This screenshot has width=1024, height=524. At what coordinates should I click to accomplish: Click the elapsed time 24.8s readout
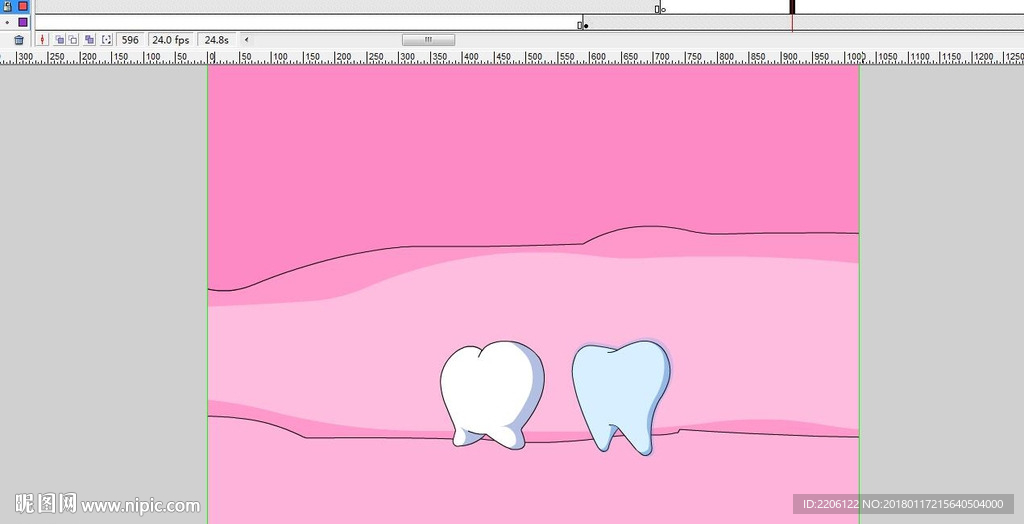[216, 40]
